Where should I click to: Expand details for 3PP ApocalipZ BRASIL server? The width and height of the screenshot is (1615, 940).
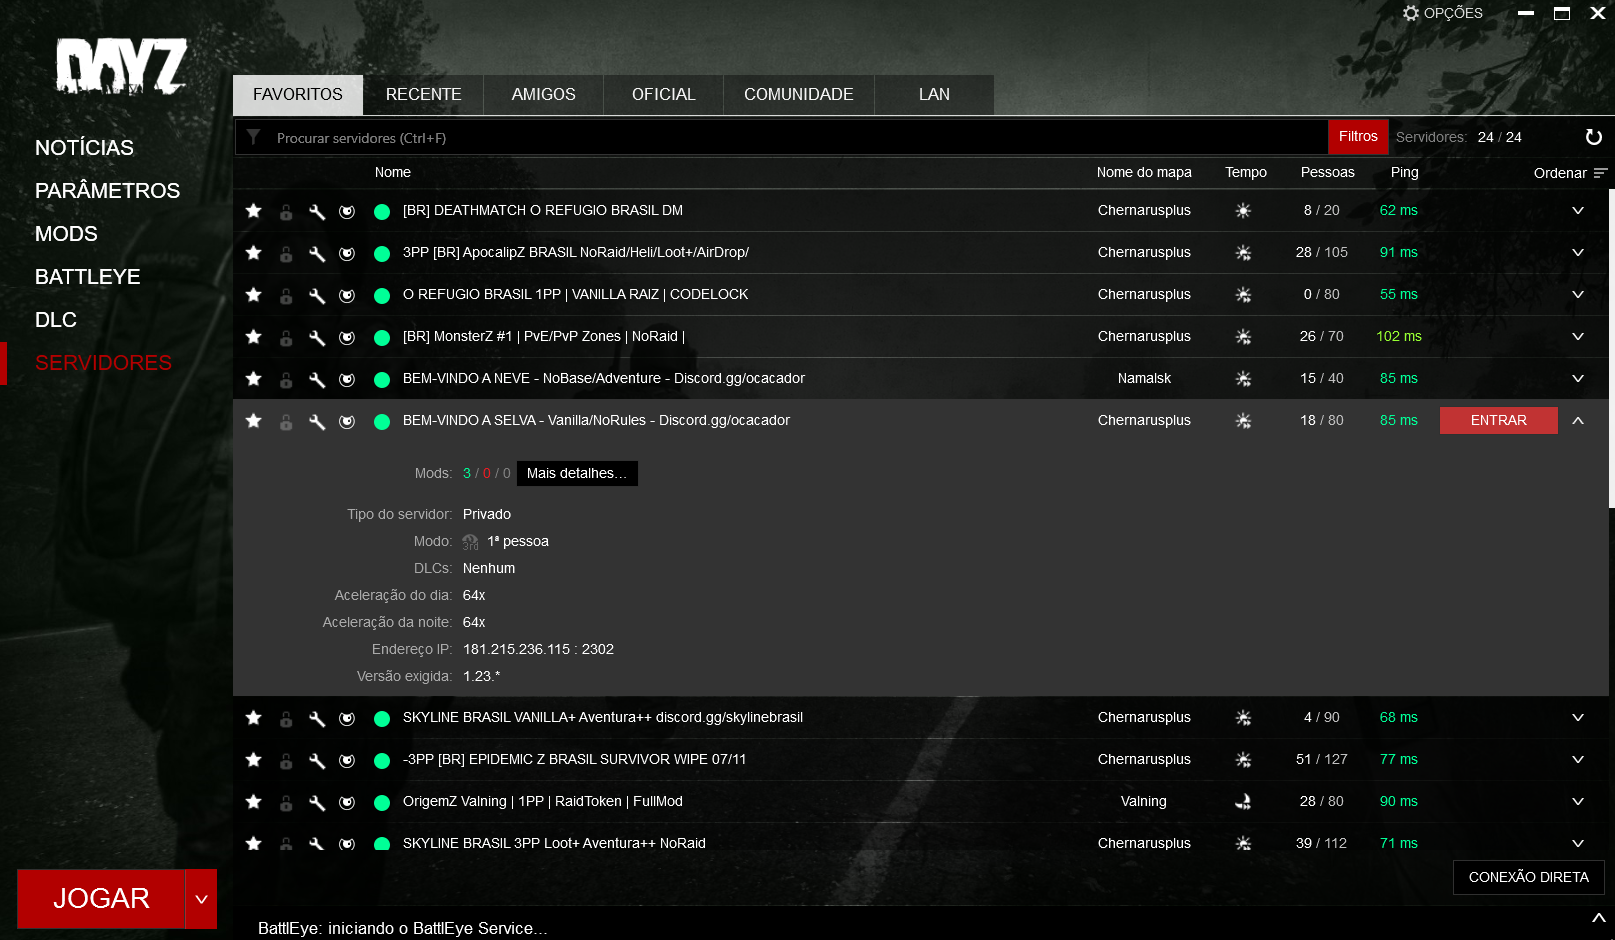click(x=1578, y=253)
